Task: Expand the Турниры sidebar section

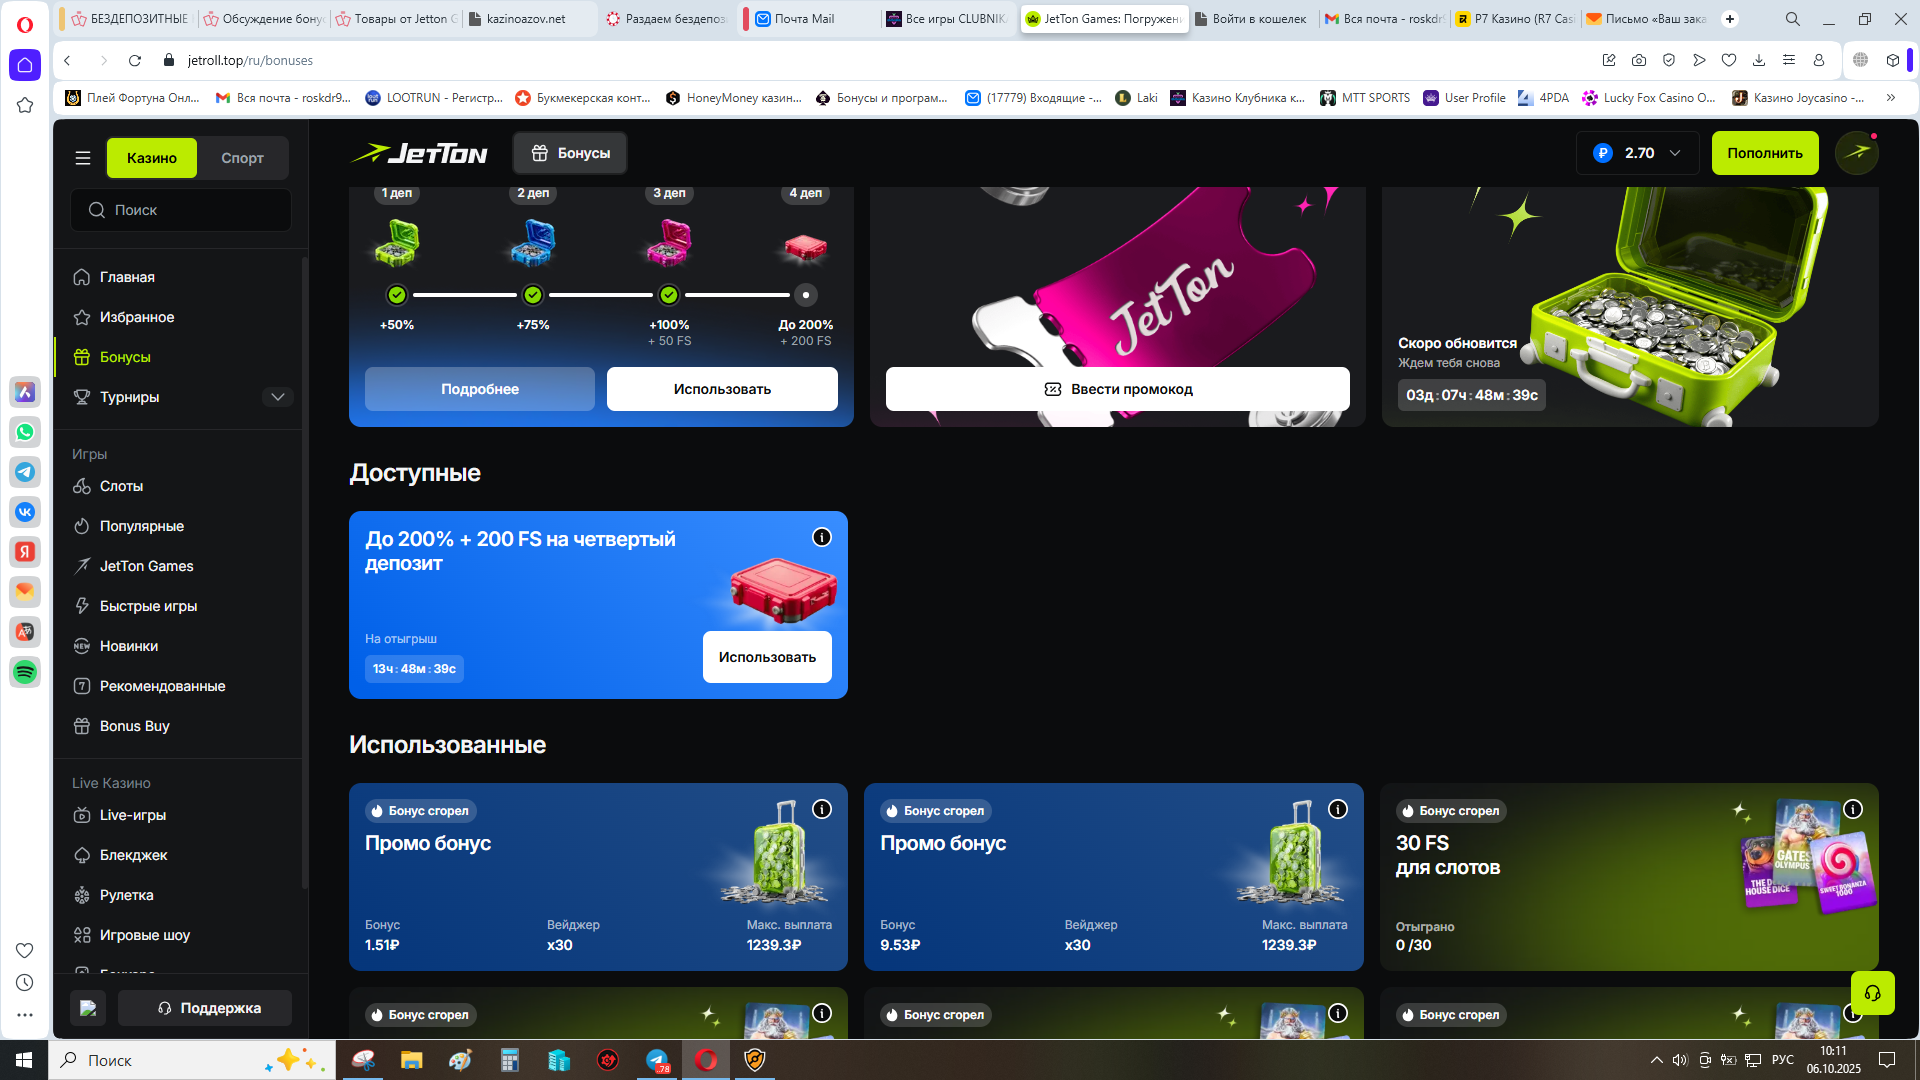Action: click(277, 397)
